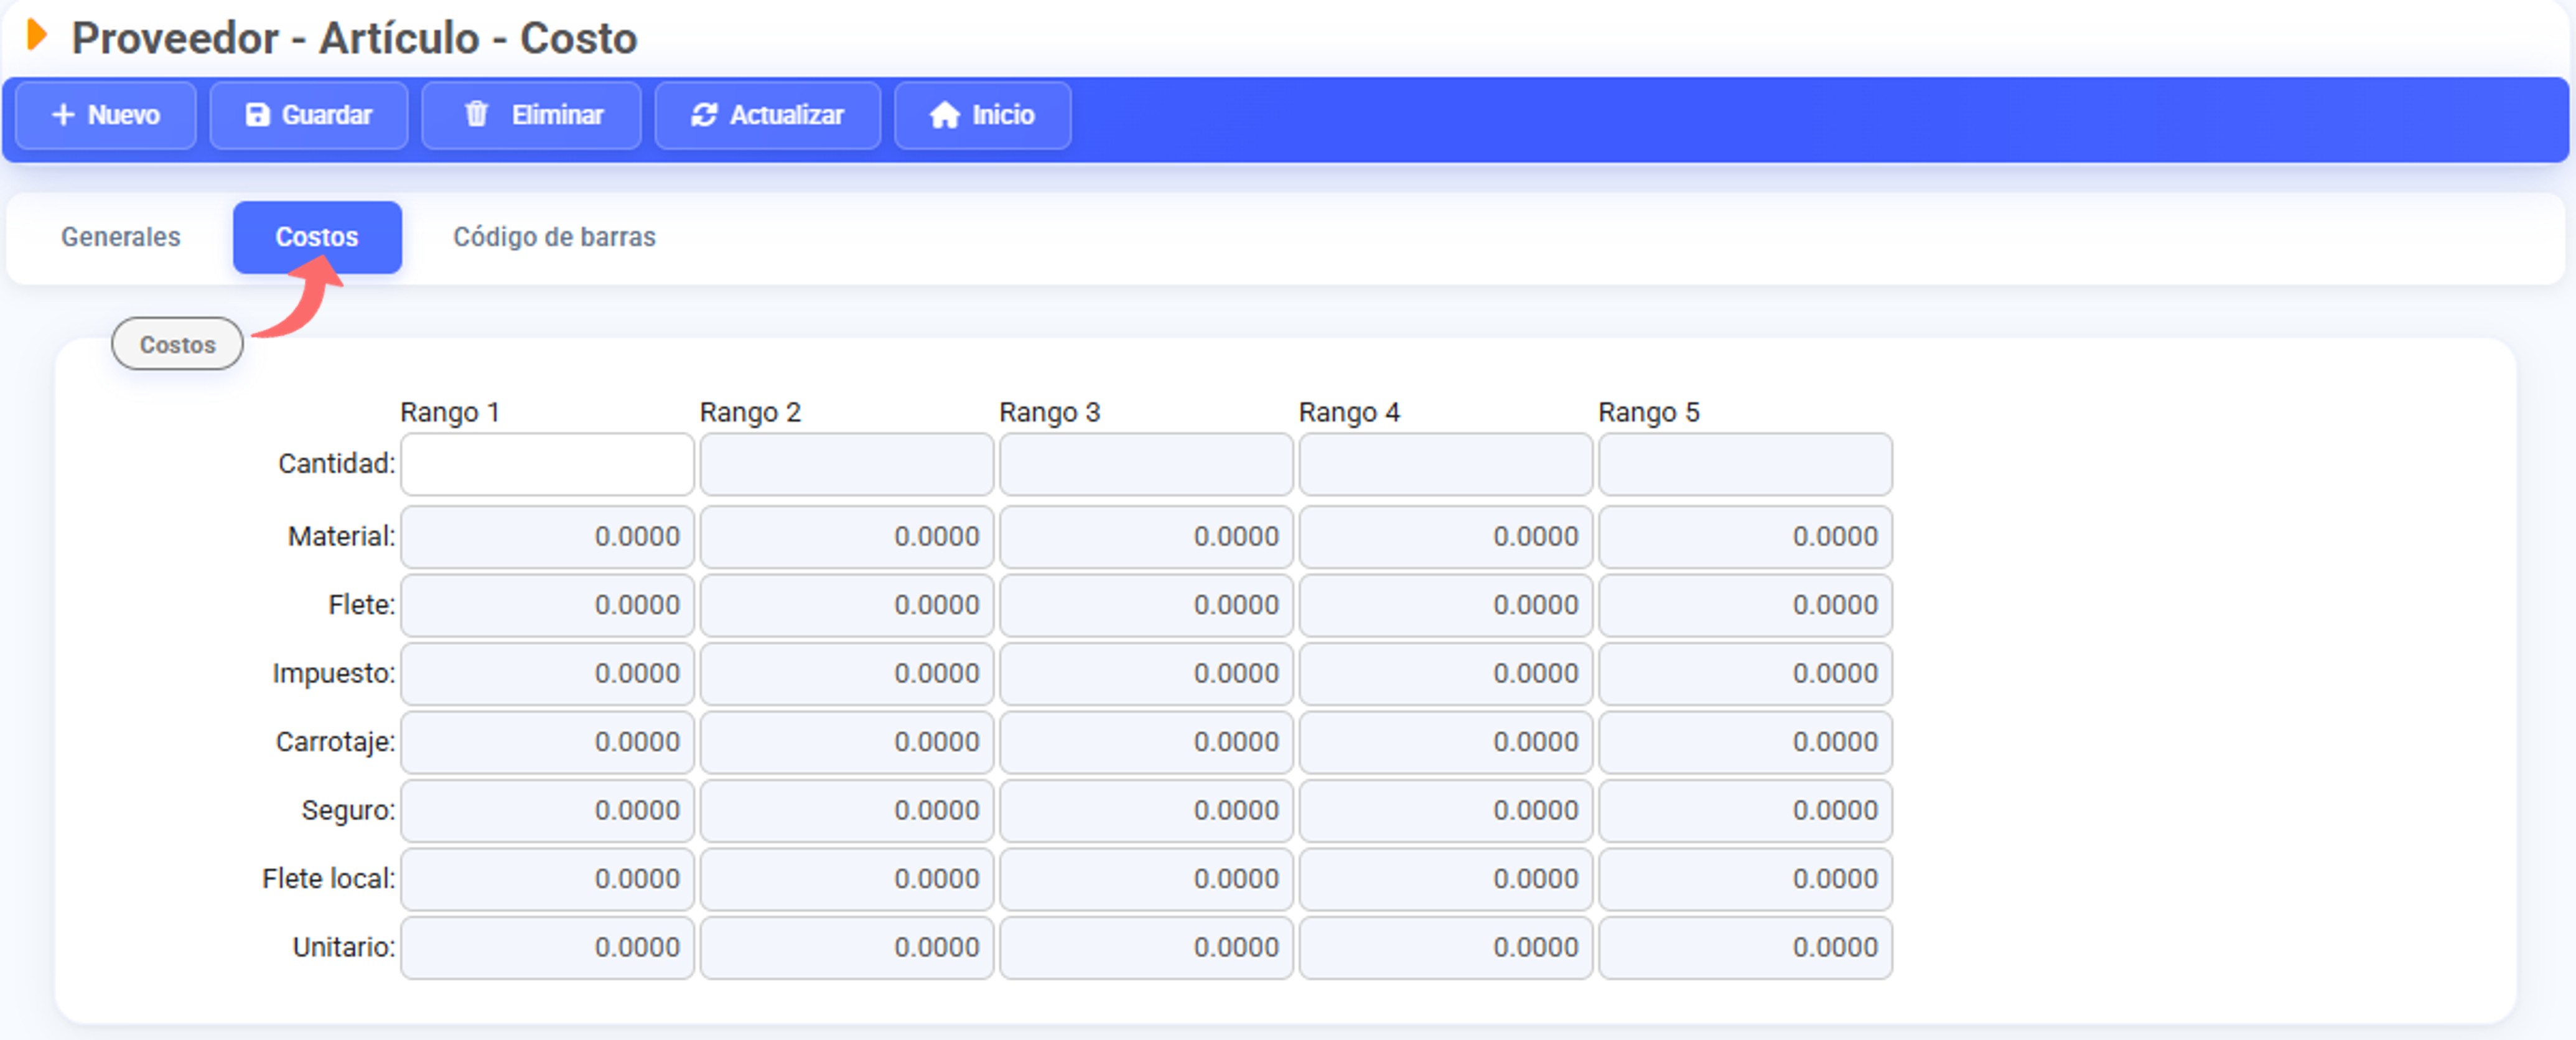
Task: Click the Carrotaje field in Rango 4
Action: (x=1446, y=742)
